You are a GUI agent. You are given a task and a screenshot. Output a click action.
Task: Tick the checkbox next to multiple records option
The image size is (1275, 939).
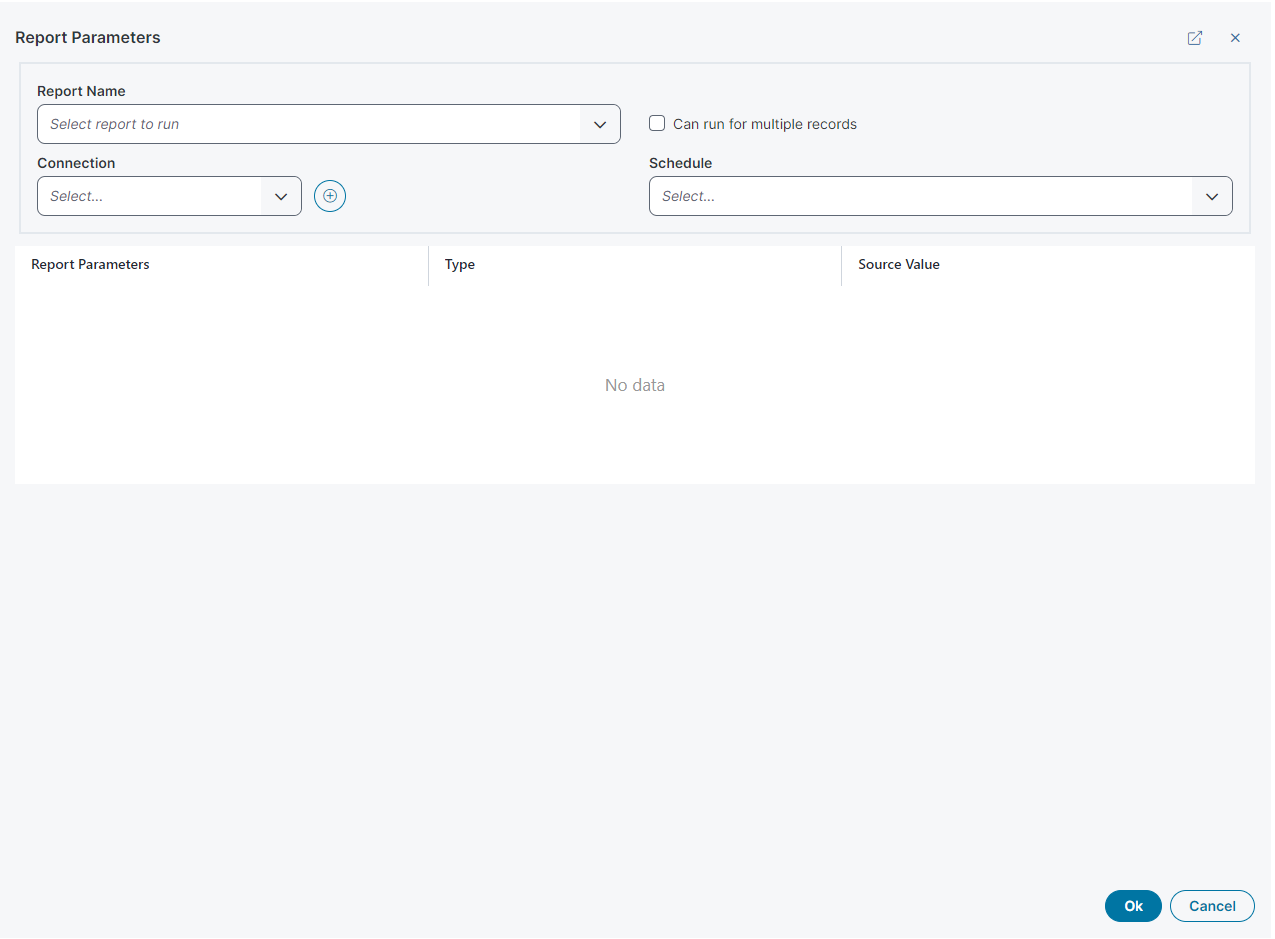click(656, 123)
